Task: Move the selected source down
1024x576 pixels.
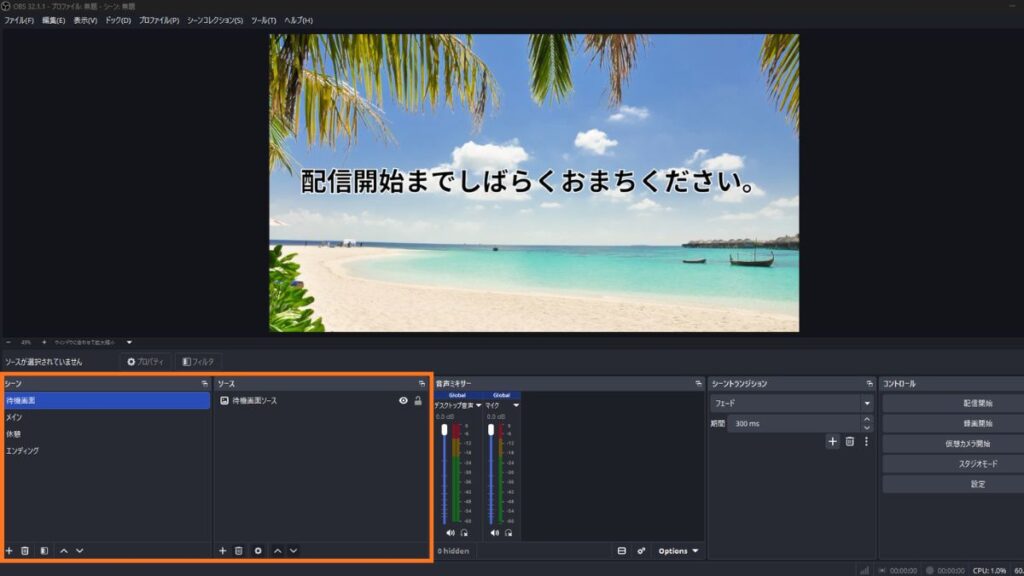Action: [293, 551]
